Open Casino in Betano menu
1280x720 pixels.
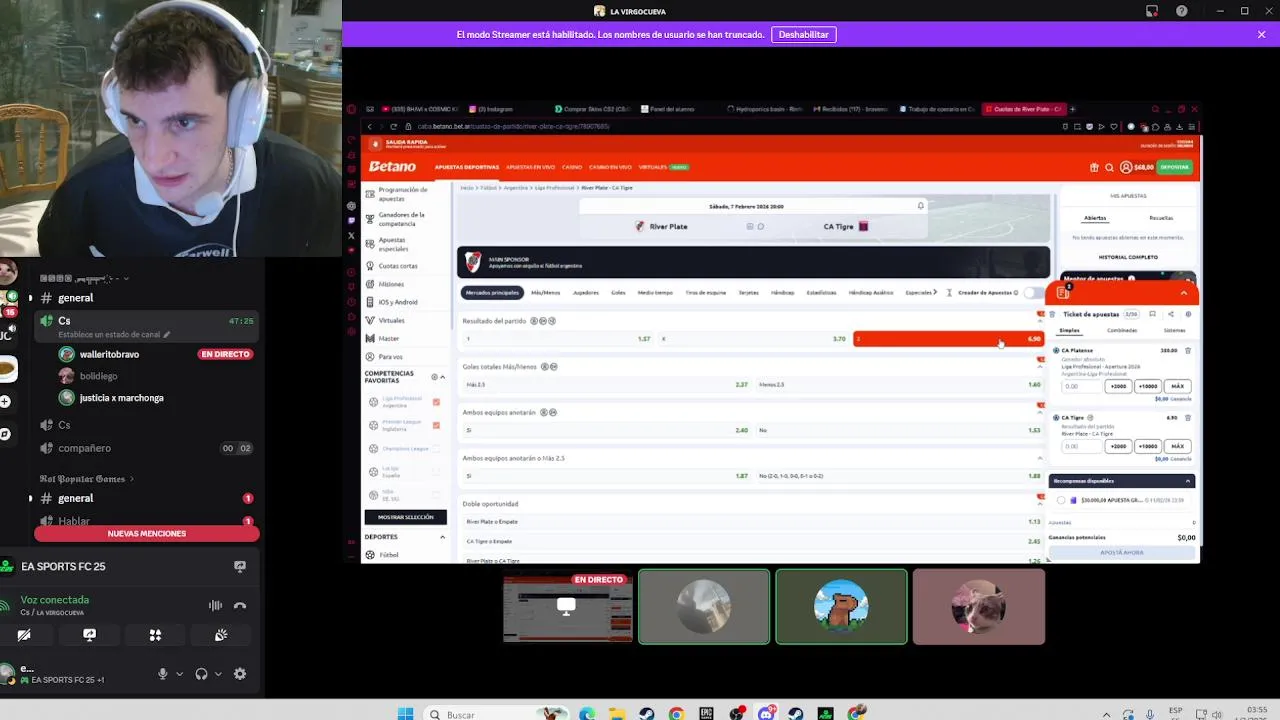pos(572,167)
